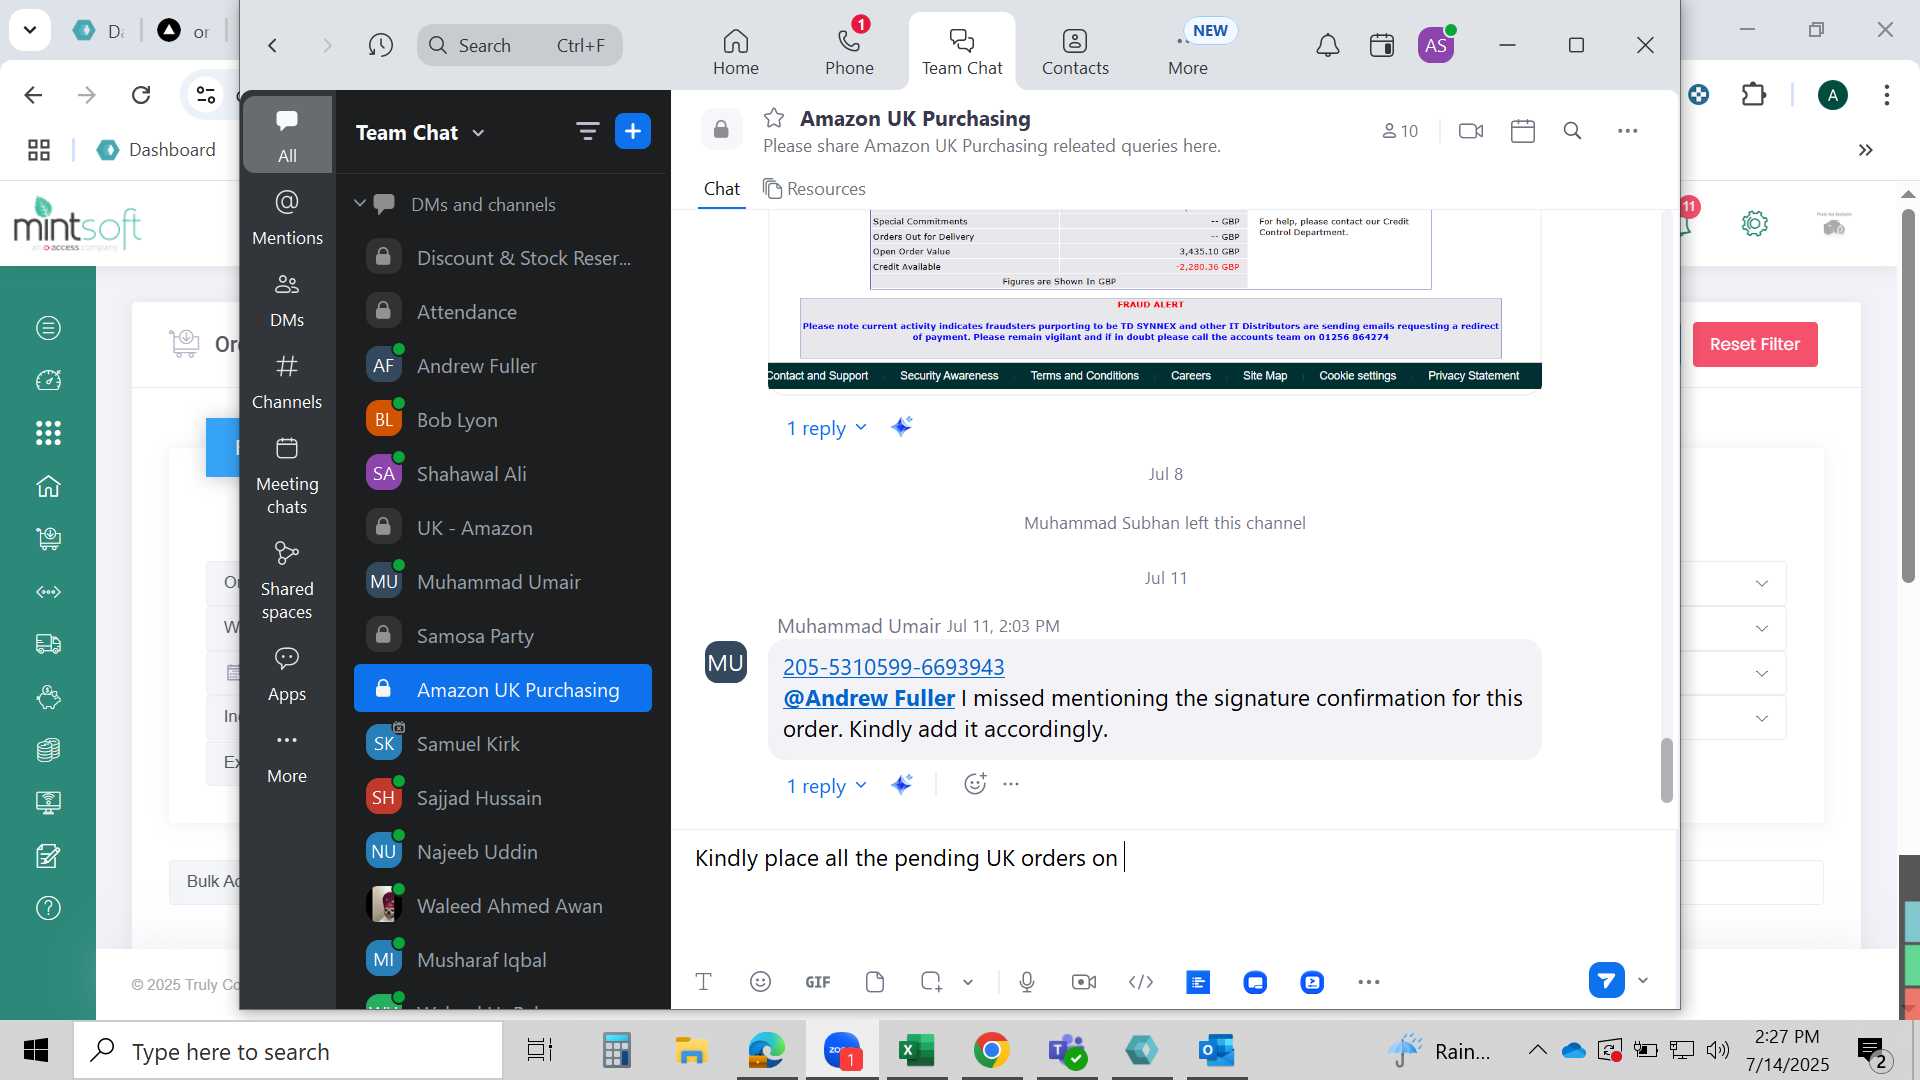
Task: Attach a file to the message
Action: [x=874, y=982]
